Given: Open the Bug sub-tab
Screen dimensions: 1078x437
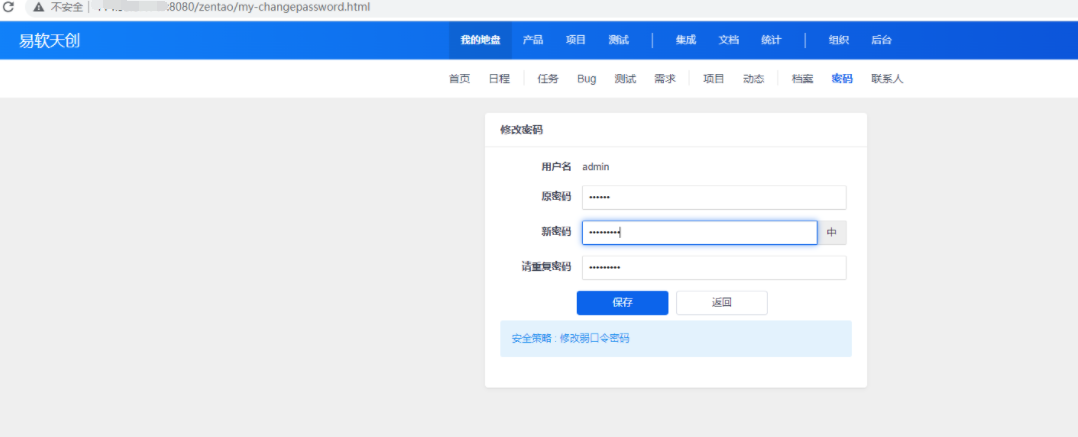Looking at the screenshot, I should tap(586, 79).
